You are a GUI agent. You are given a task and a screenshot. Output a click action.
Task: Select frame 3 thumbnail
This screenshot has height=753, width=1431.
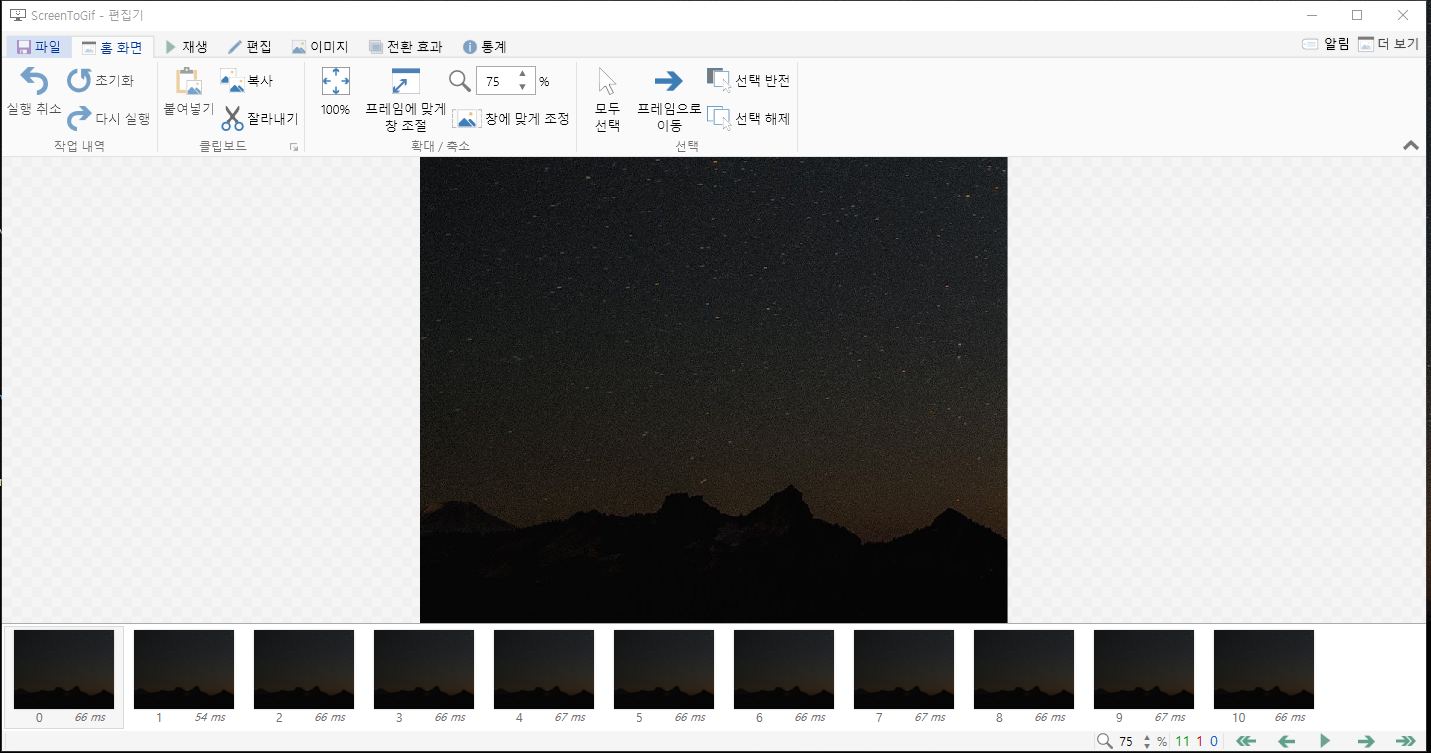[424, 669]
